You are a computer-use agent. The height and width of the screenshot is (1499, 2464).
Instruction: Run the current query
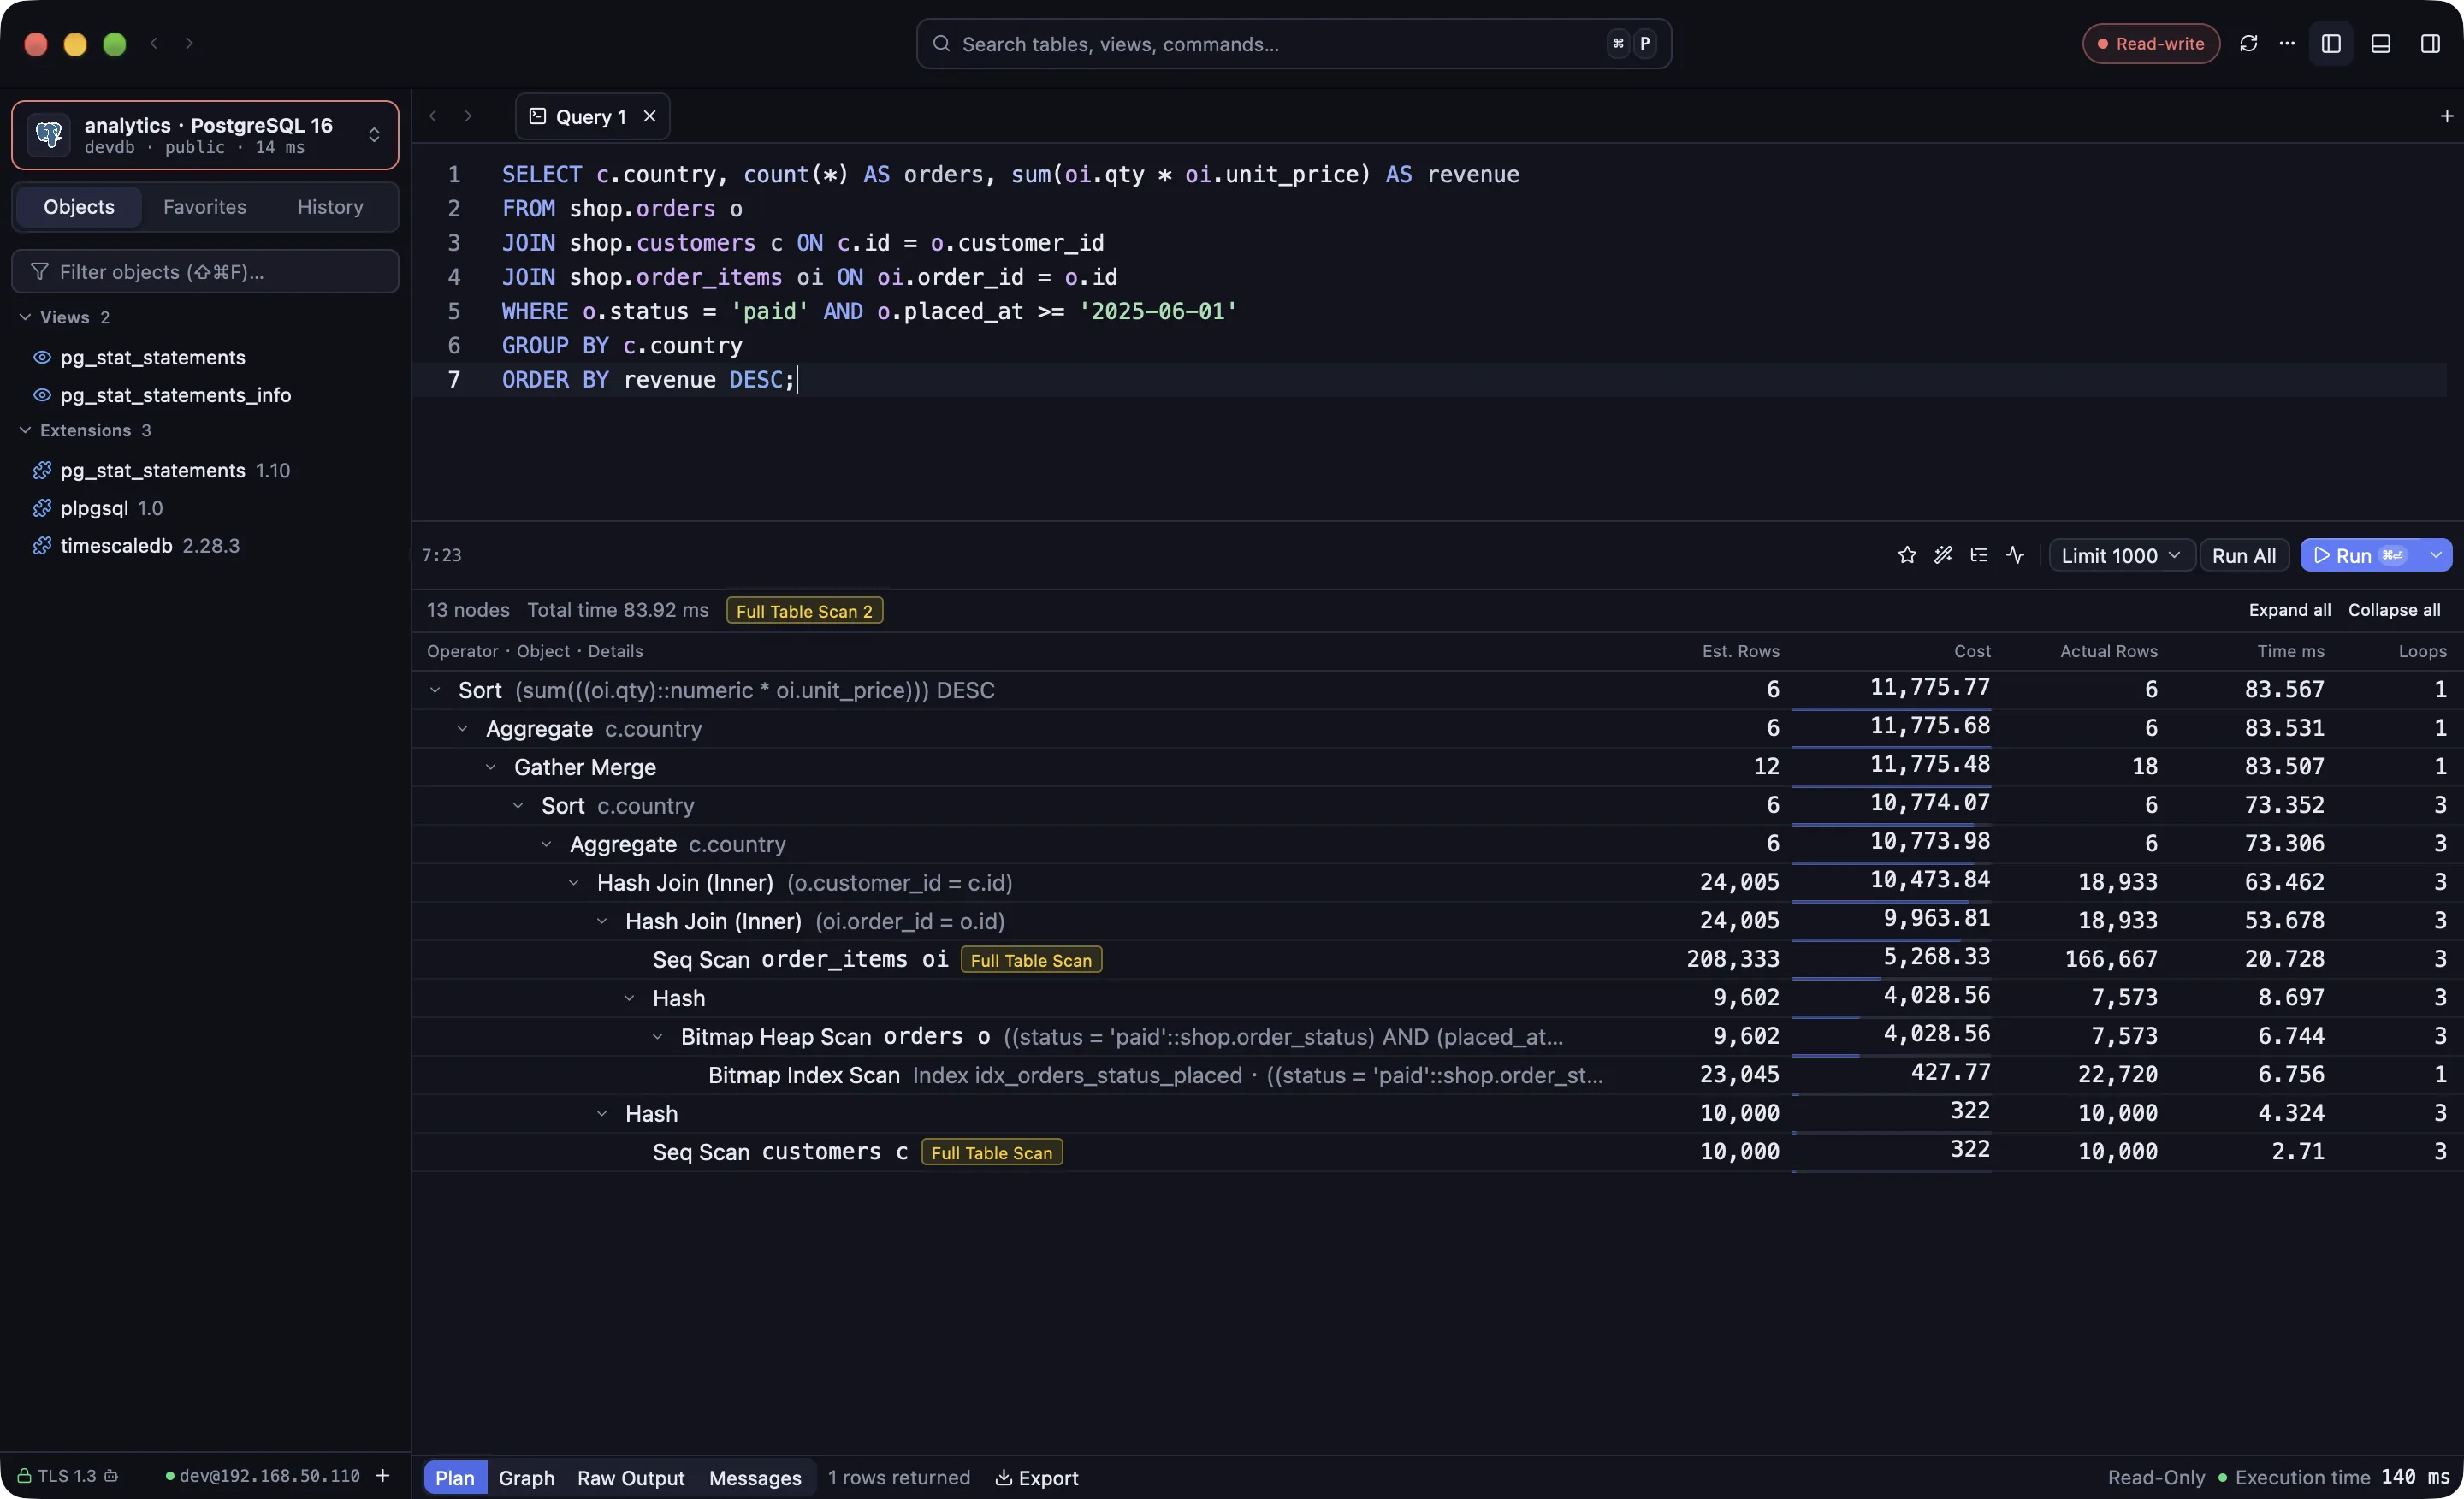point(2359,555)
